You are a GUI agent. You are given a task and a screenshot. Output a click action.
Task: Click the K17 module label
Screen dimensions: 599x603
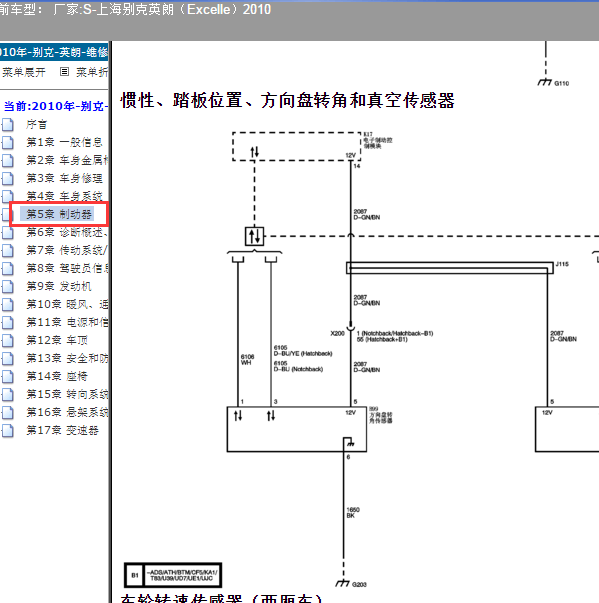(378, 140)
